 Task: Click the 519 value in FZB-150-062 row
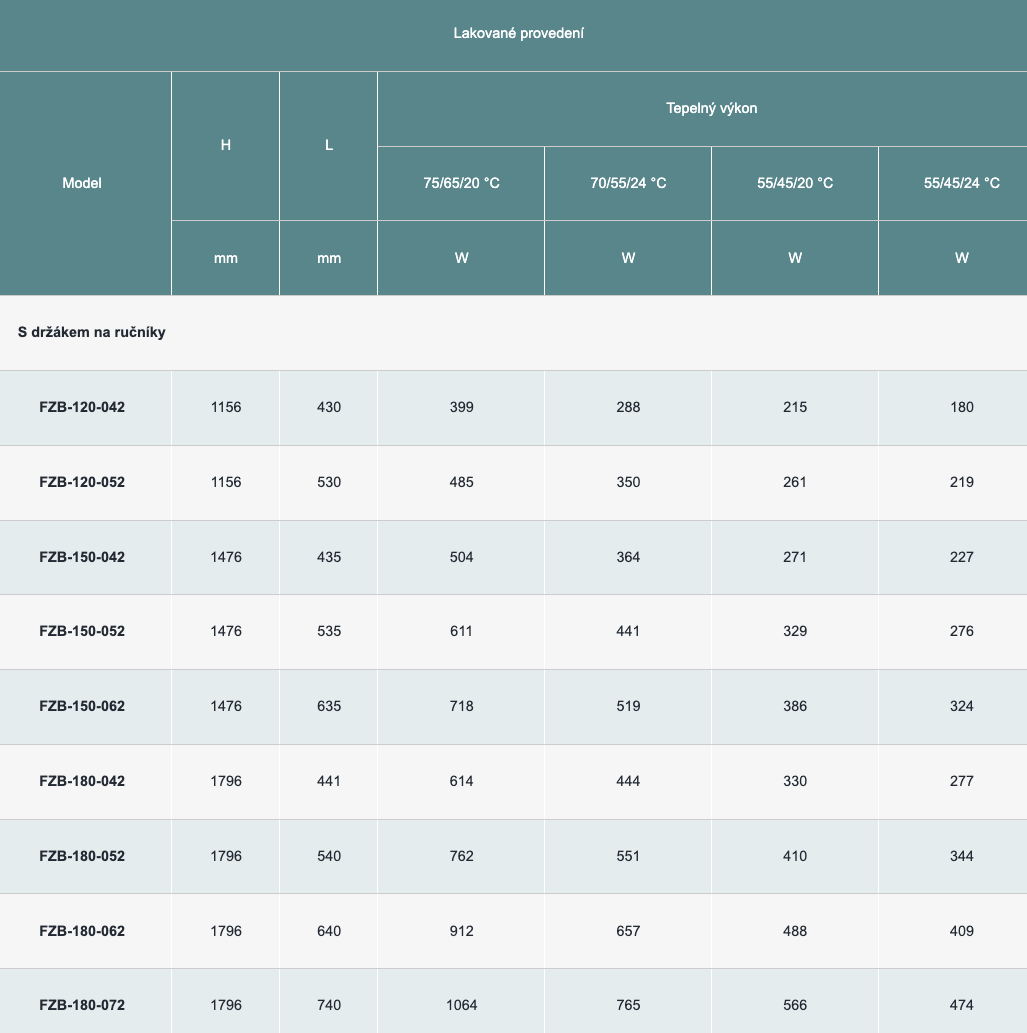(x=628, y=706)
